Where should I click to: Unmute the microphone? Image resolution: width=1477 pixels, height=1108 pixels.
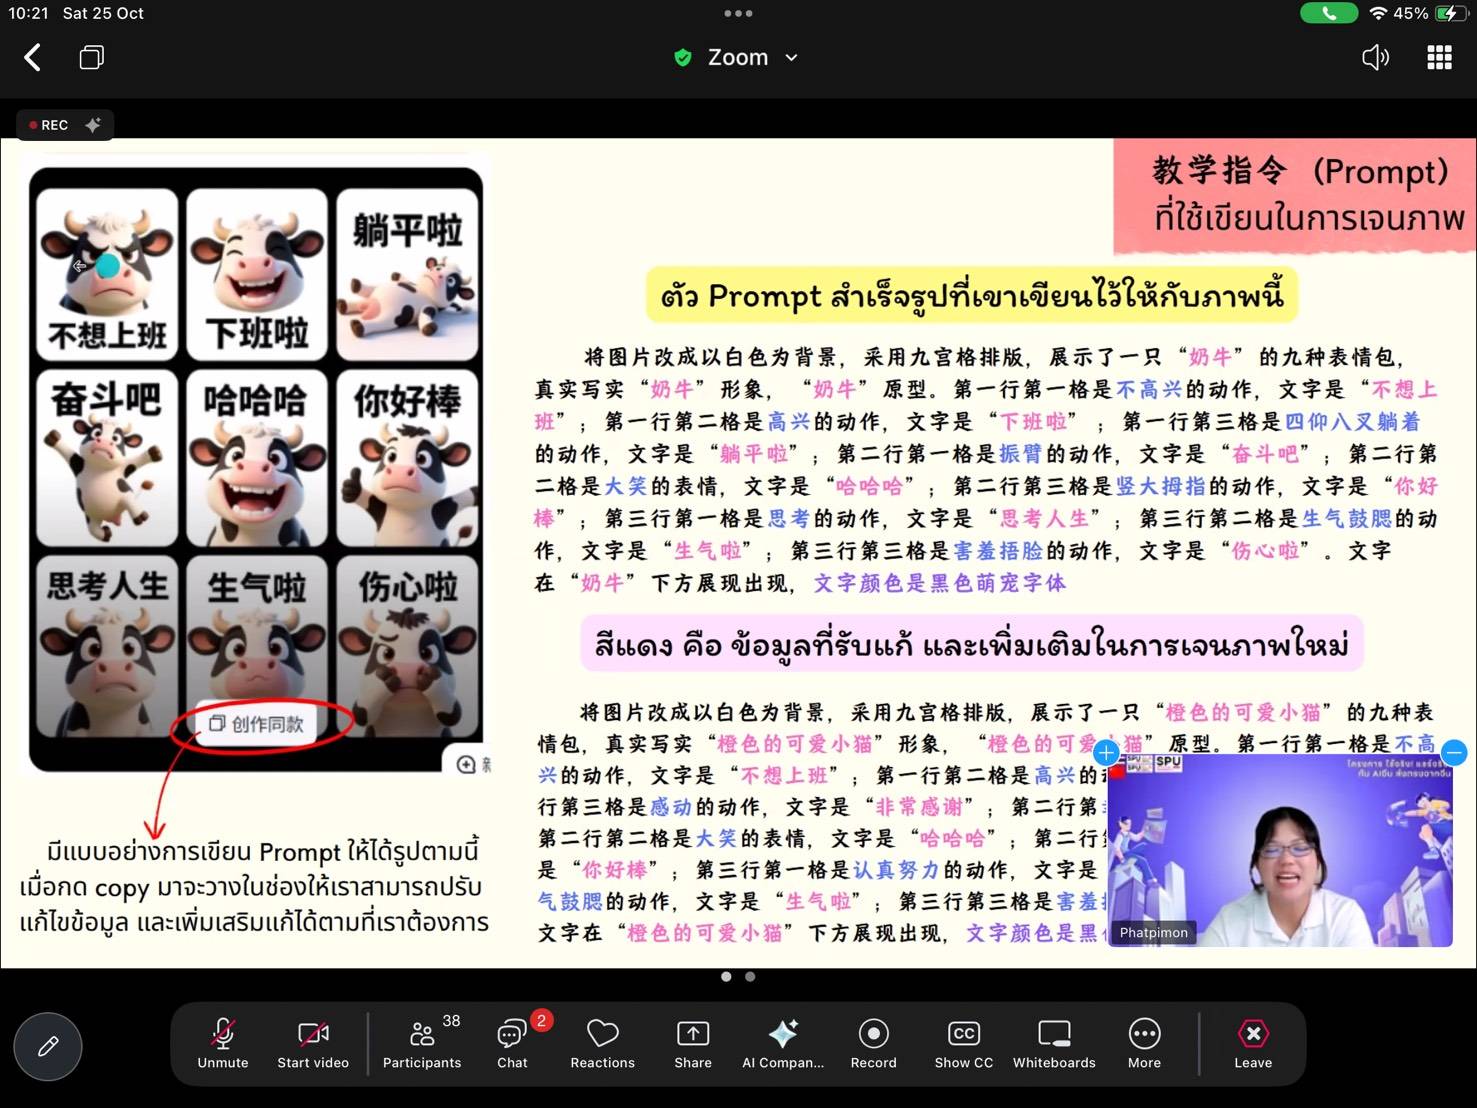(223, 1044)
